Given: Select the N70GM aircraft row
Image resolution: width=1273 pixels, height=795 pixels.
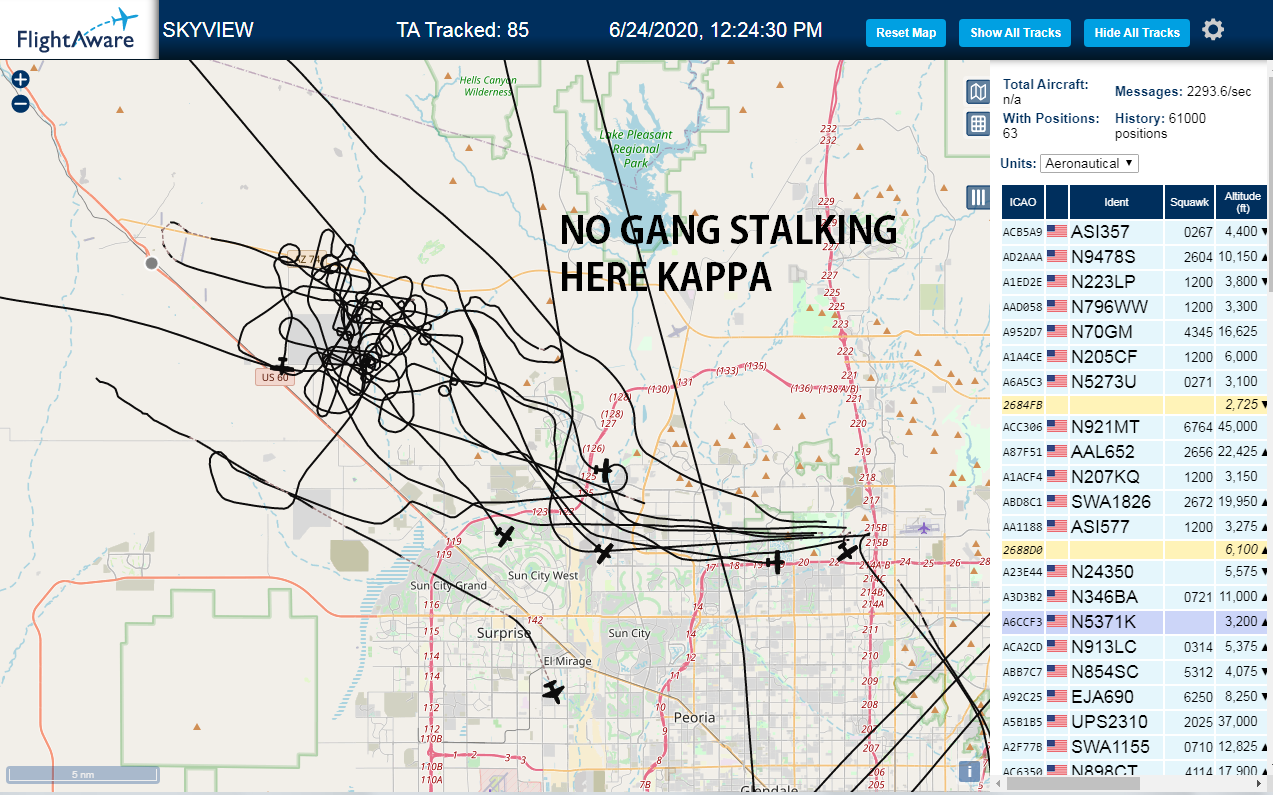Looking at the screenshot, I should click(x=1134, y=332).
